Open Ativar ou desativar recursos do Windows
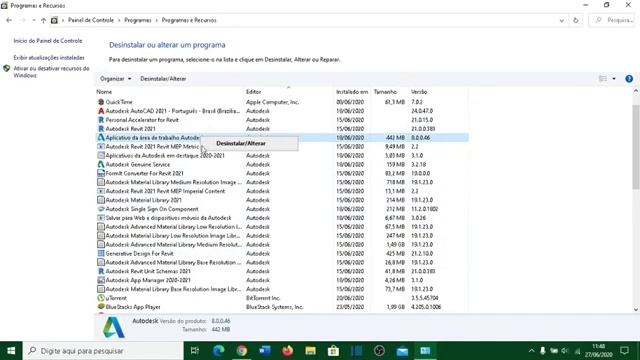Screen dimensions: 640x360 51,72
